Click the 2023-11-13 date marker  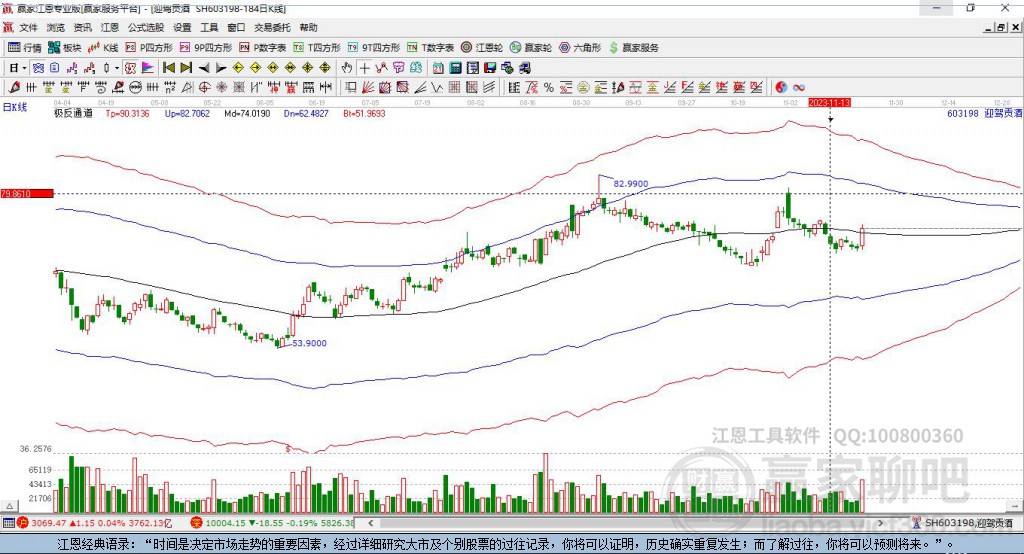[829, 103]
